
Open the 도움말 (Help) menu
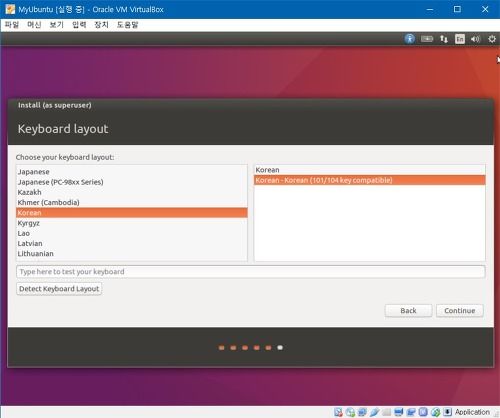(x=127, y=25)
